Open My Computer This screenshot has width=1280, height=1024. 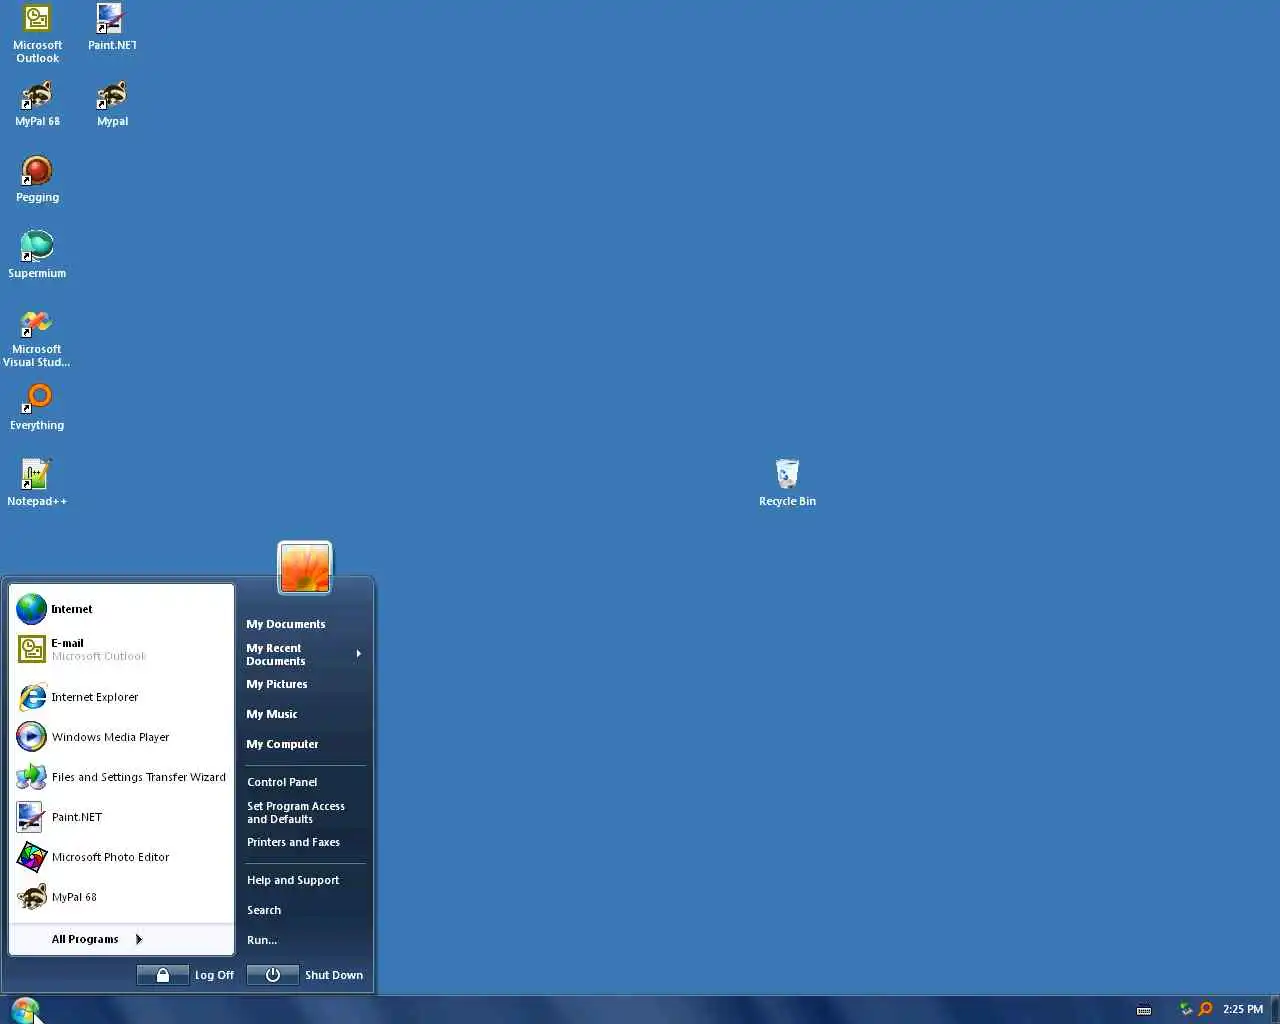304,744
